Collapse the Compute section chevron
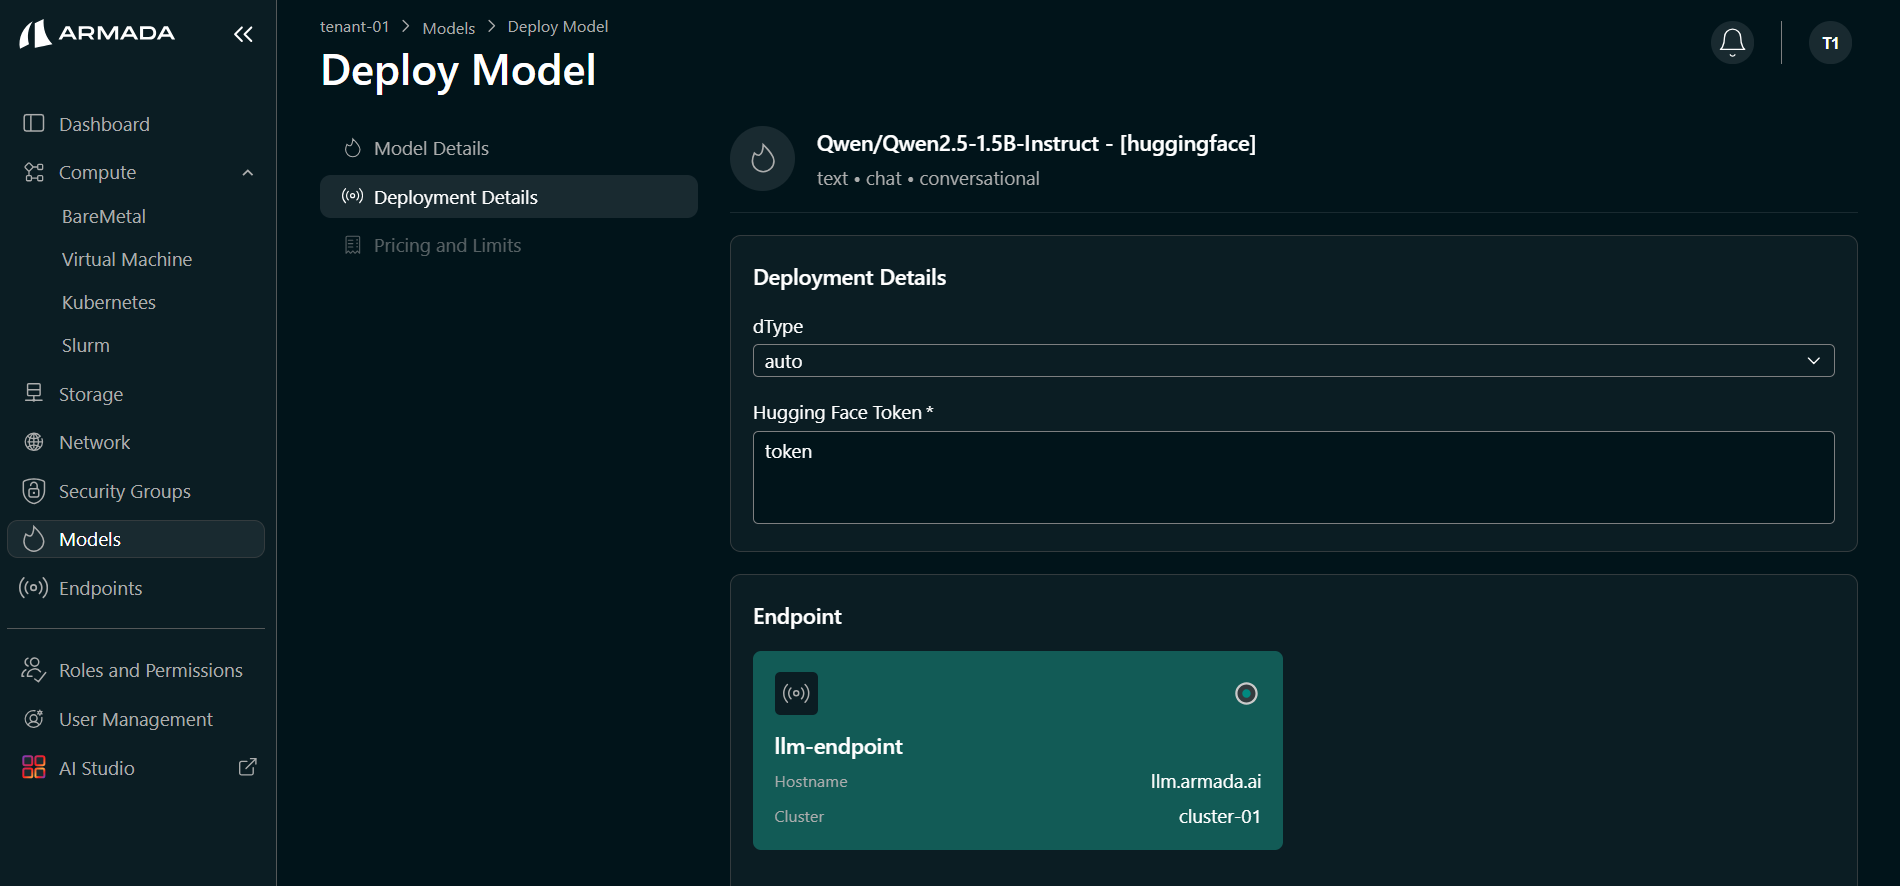This screenshot has width=1900, height=886. (x=247, y=172)
